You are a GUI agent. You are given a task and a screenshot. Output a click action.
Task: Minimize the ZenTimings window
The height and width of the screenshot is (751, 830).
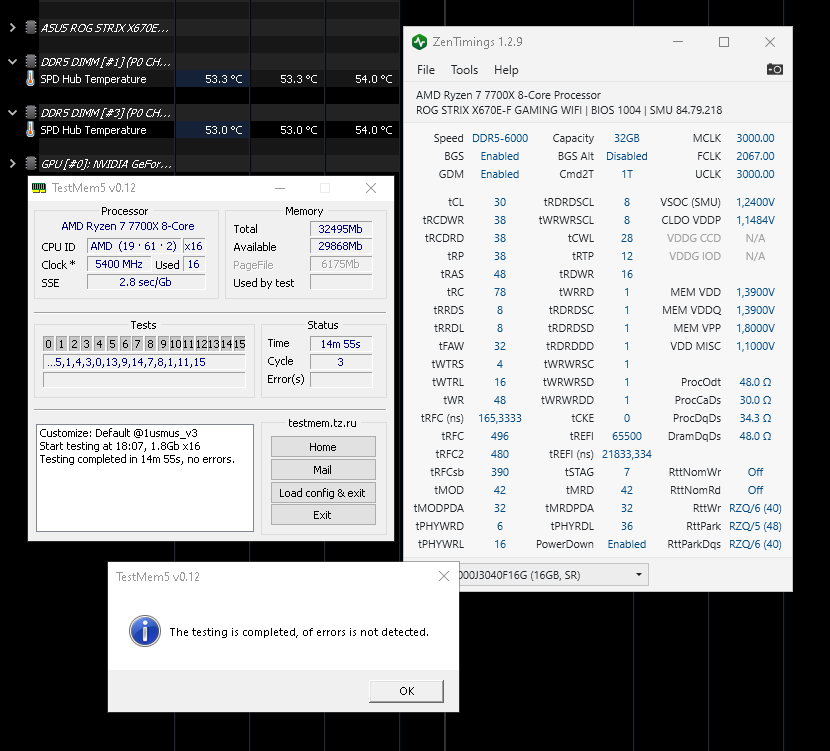click(x=678, y=42)
